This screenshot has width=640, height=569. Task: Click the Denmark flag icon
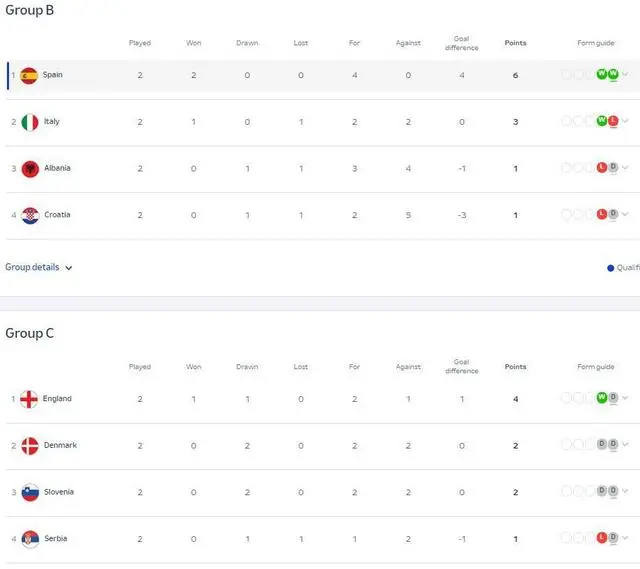[x=30, y=446]
